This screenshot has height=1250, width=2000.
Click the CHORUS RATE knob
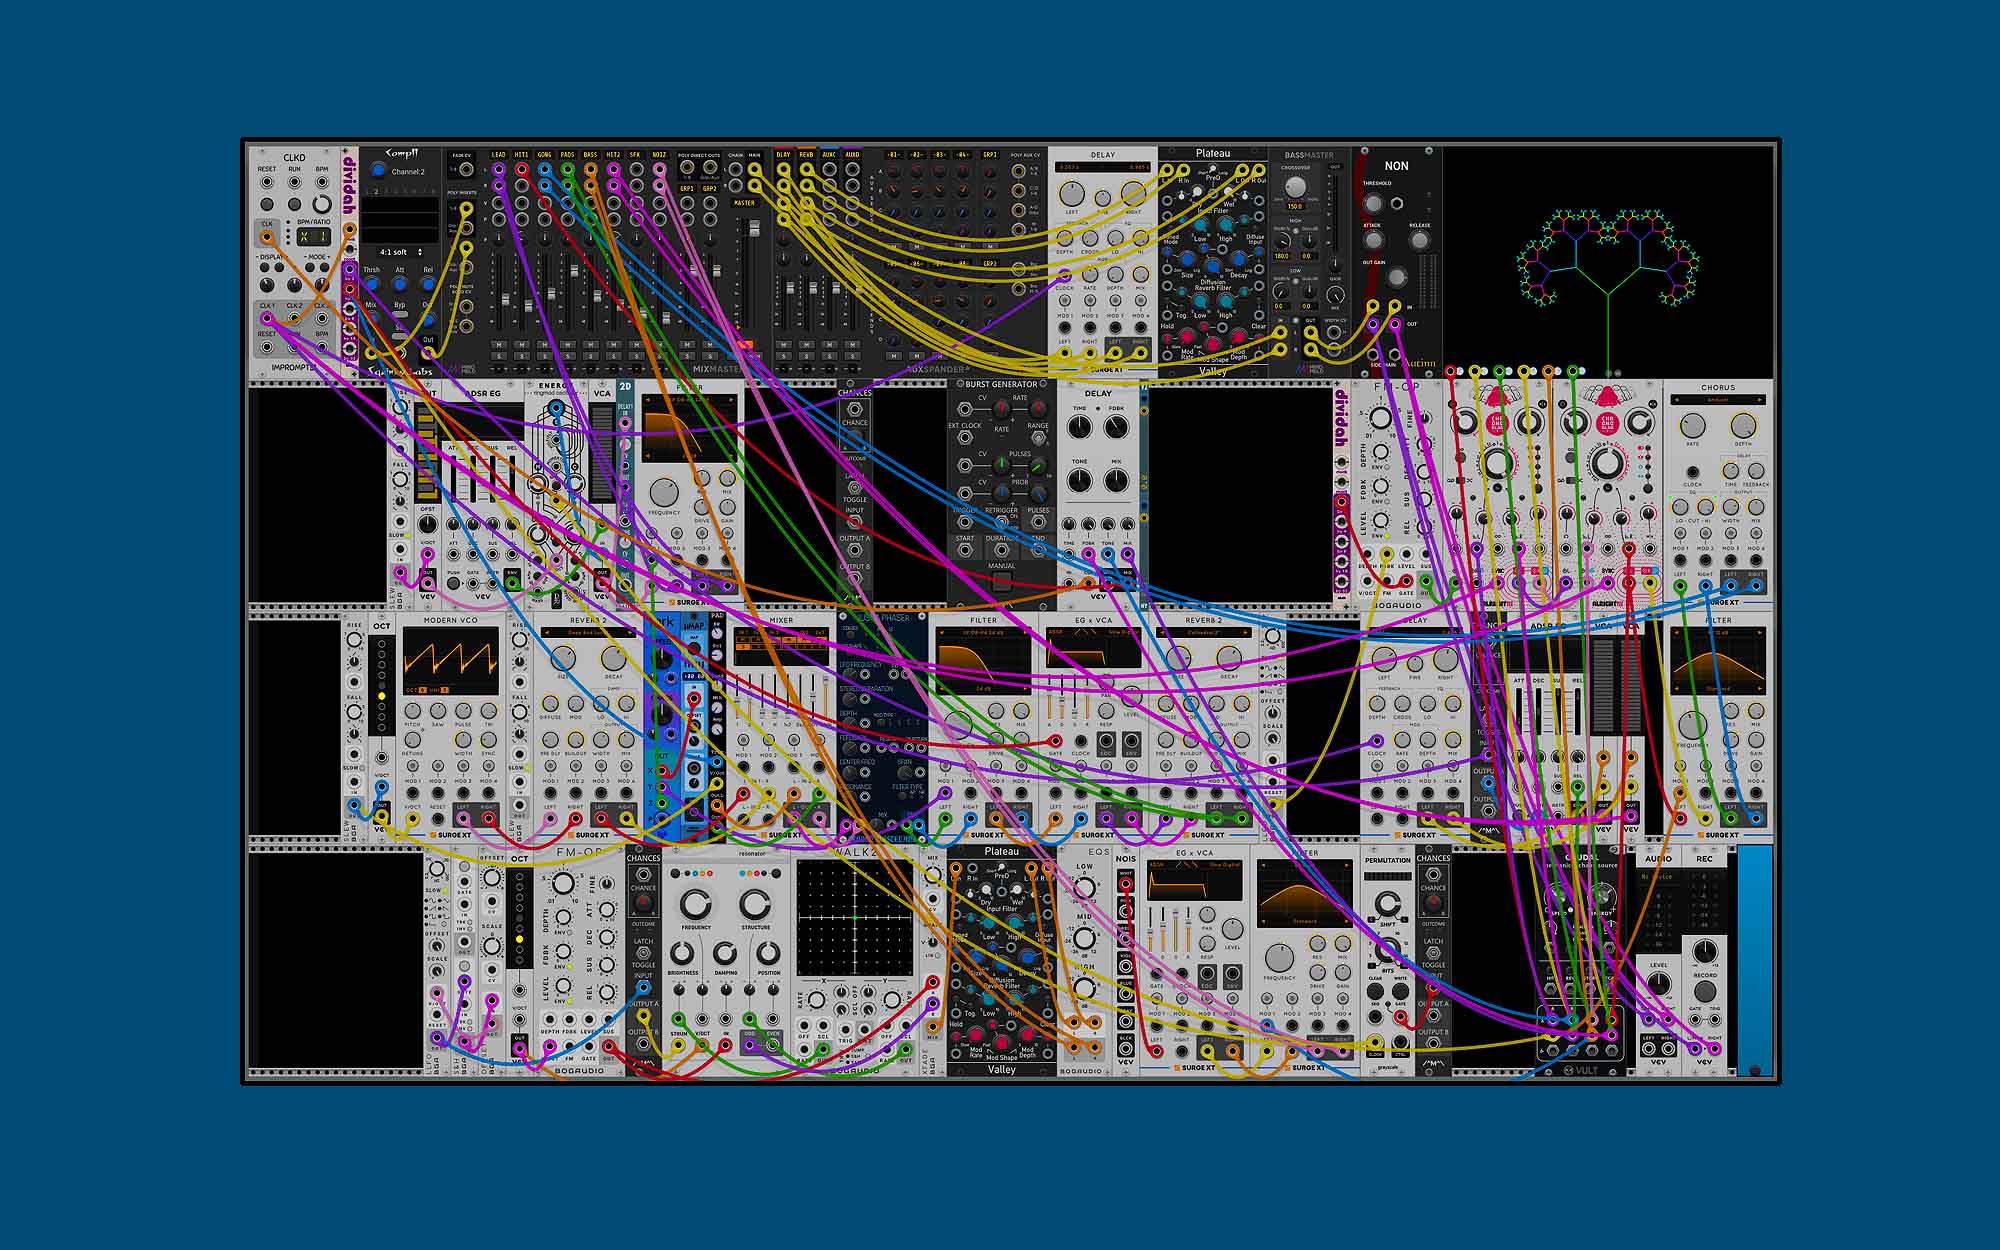point(1692,424)
